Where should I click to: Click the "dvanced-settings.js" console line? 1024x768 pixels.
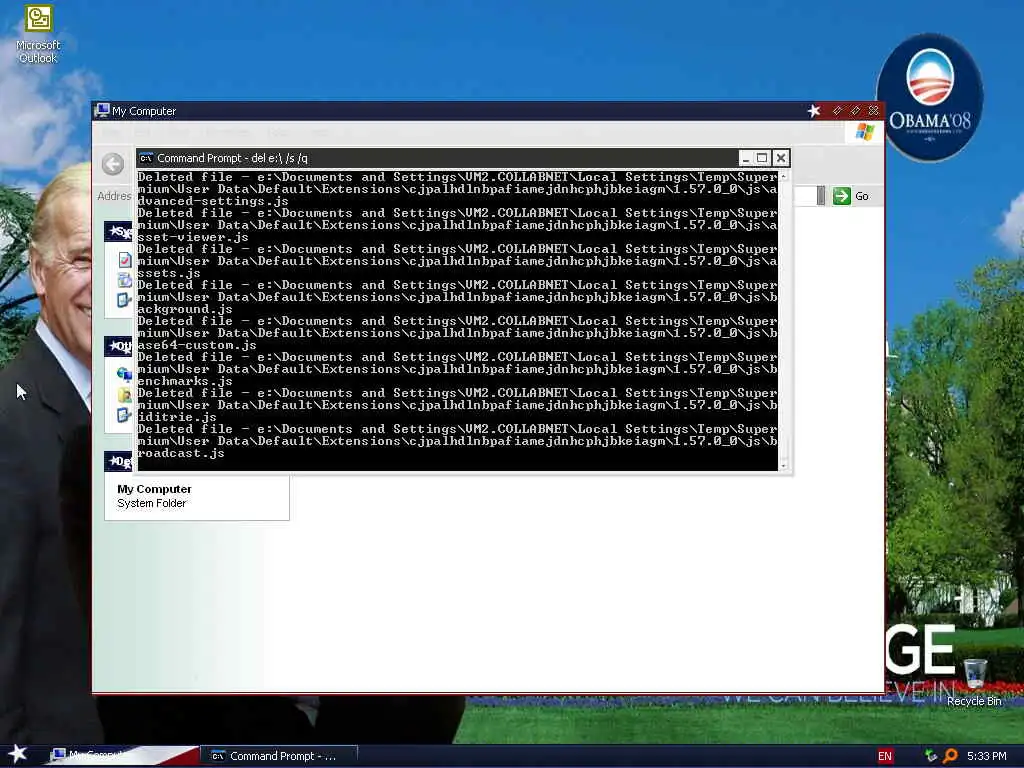pos(213,201)
